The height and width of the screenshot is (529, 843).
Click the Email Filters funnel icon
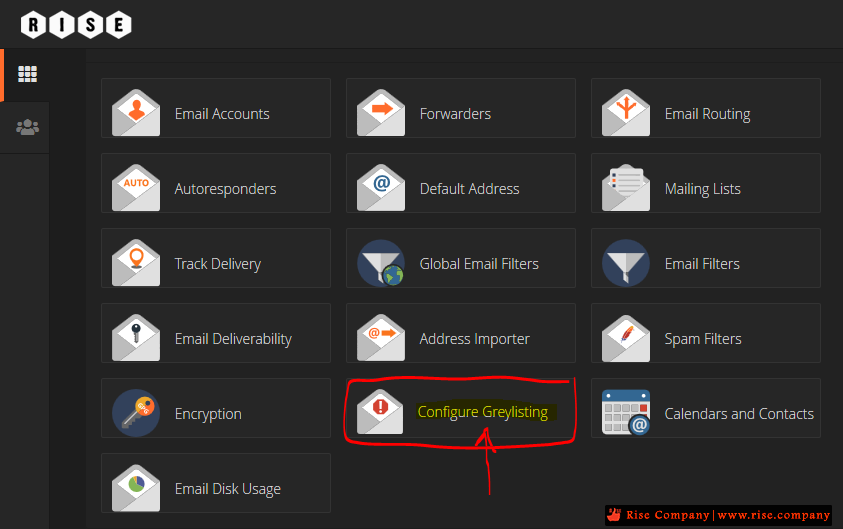click(626, 263)
